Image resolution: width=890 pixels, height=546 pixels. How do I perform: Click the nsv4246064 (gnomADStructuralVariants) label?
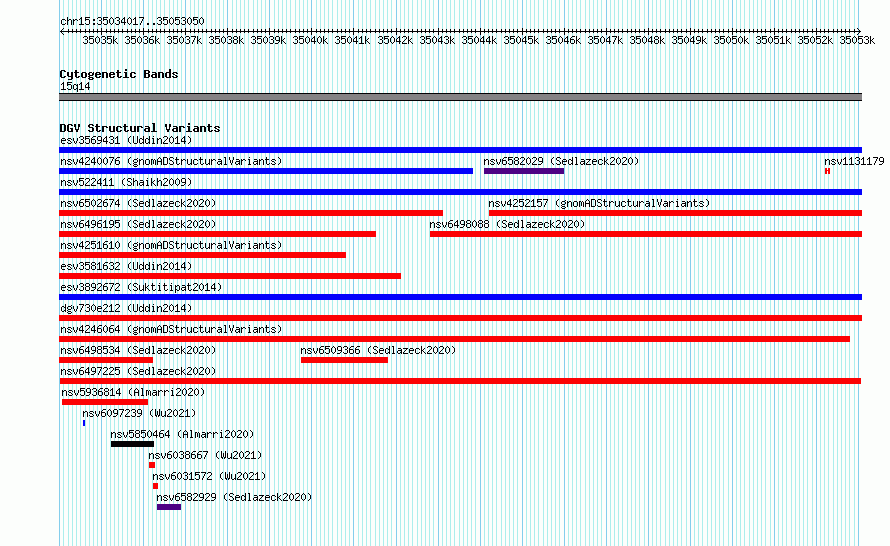tap(171, 329)
